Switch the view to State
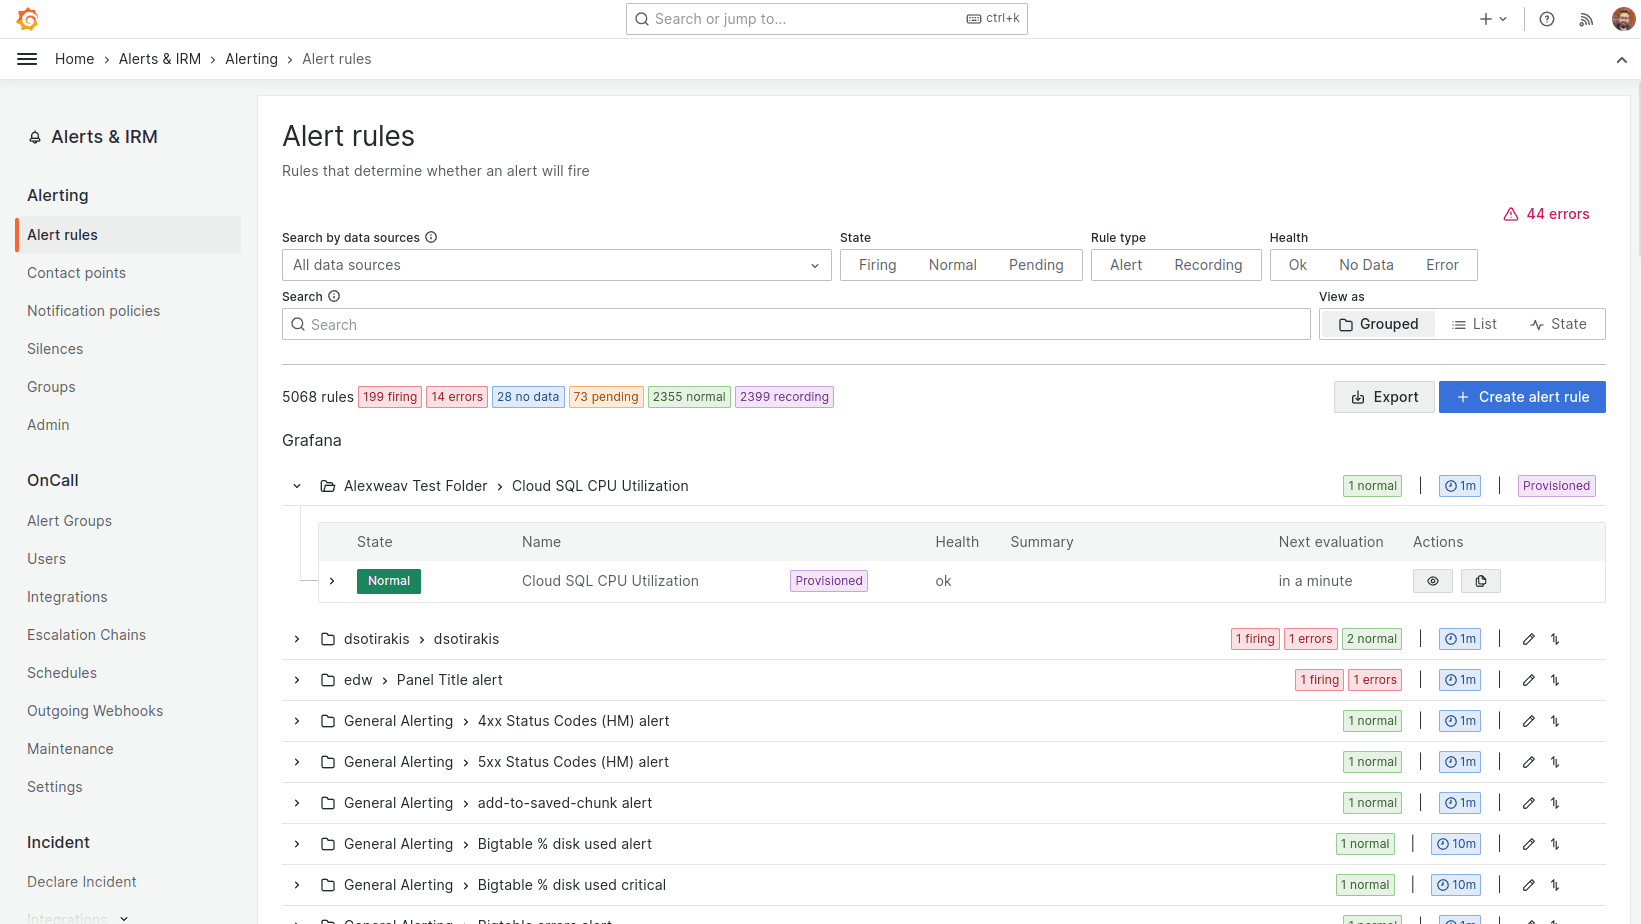This screenshot has height=924, width=1641. point(1558,324)
